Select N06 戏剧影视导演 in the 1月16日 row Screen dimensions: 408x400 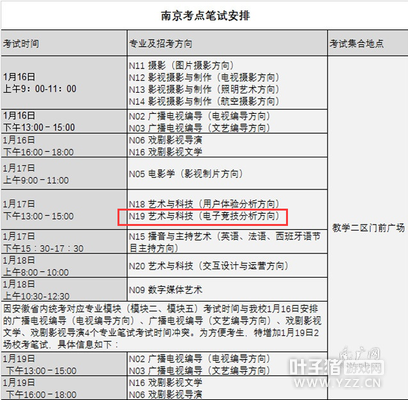(x=166, y=140)
